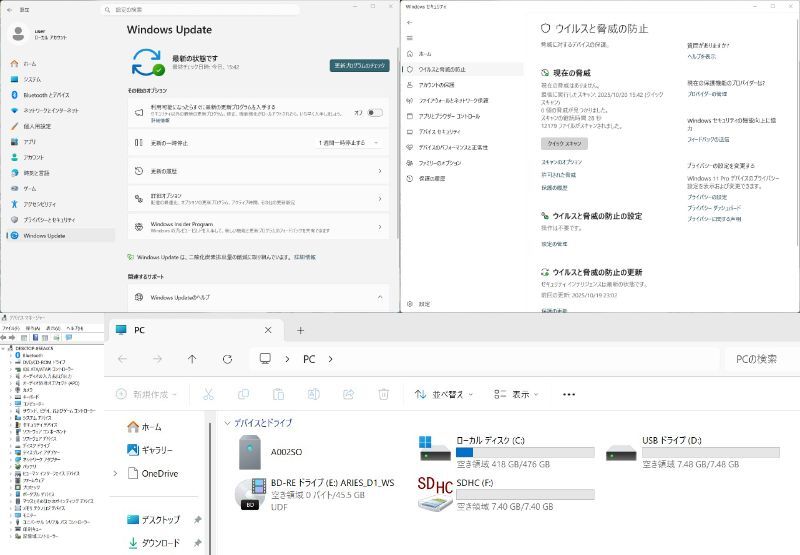Open ヘルプ(H) menu in Device Manager
Screen dimensions: 800x555
pyautogui.click(x=75, y=328)
